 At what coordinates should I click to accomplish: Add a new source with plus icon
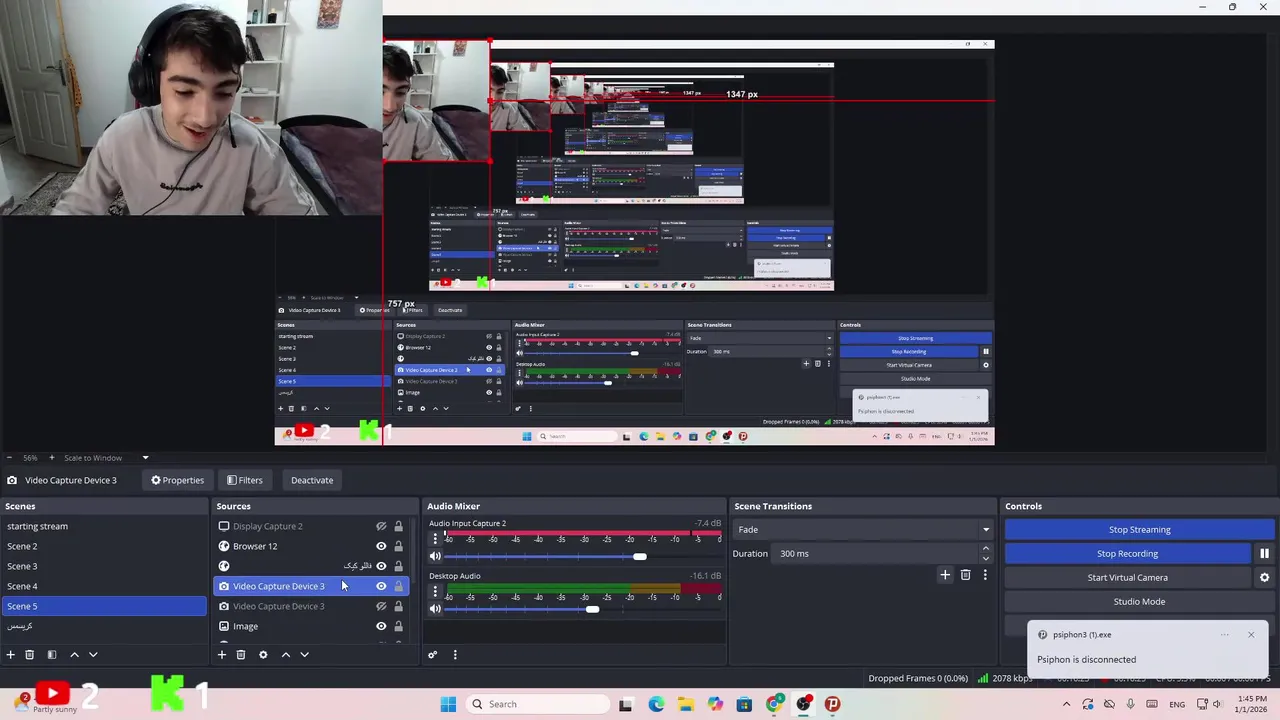(222, 655)
